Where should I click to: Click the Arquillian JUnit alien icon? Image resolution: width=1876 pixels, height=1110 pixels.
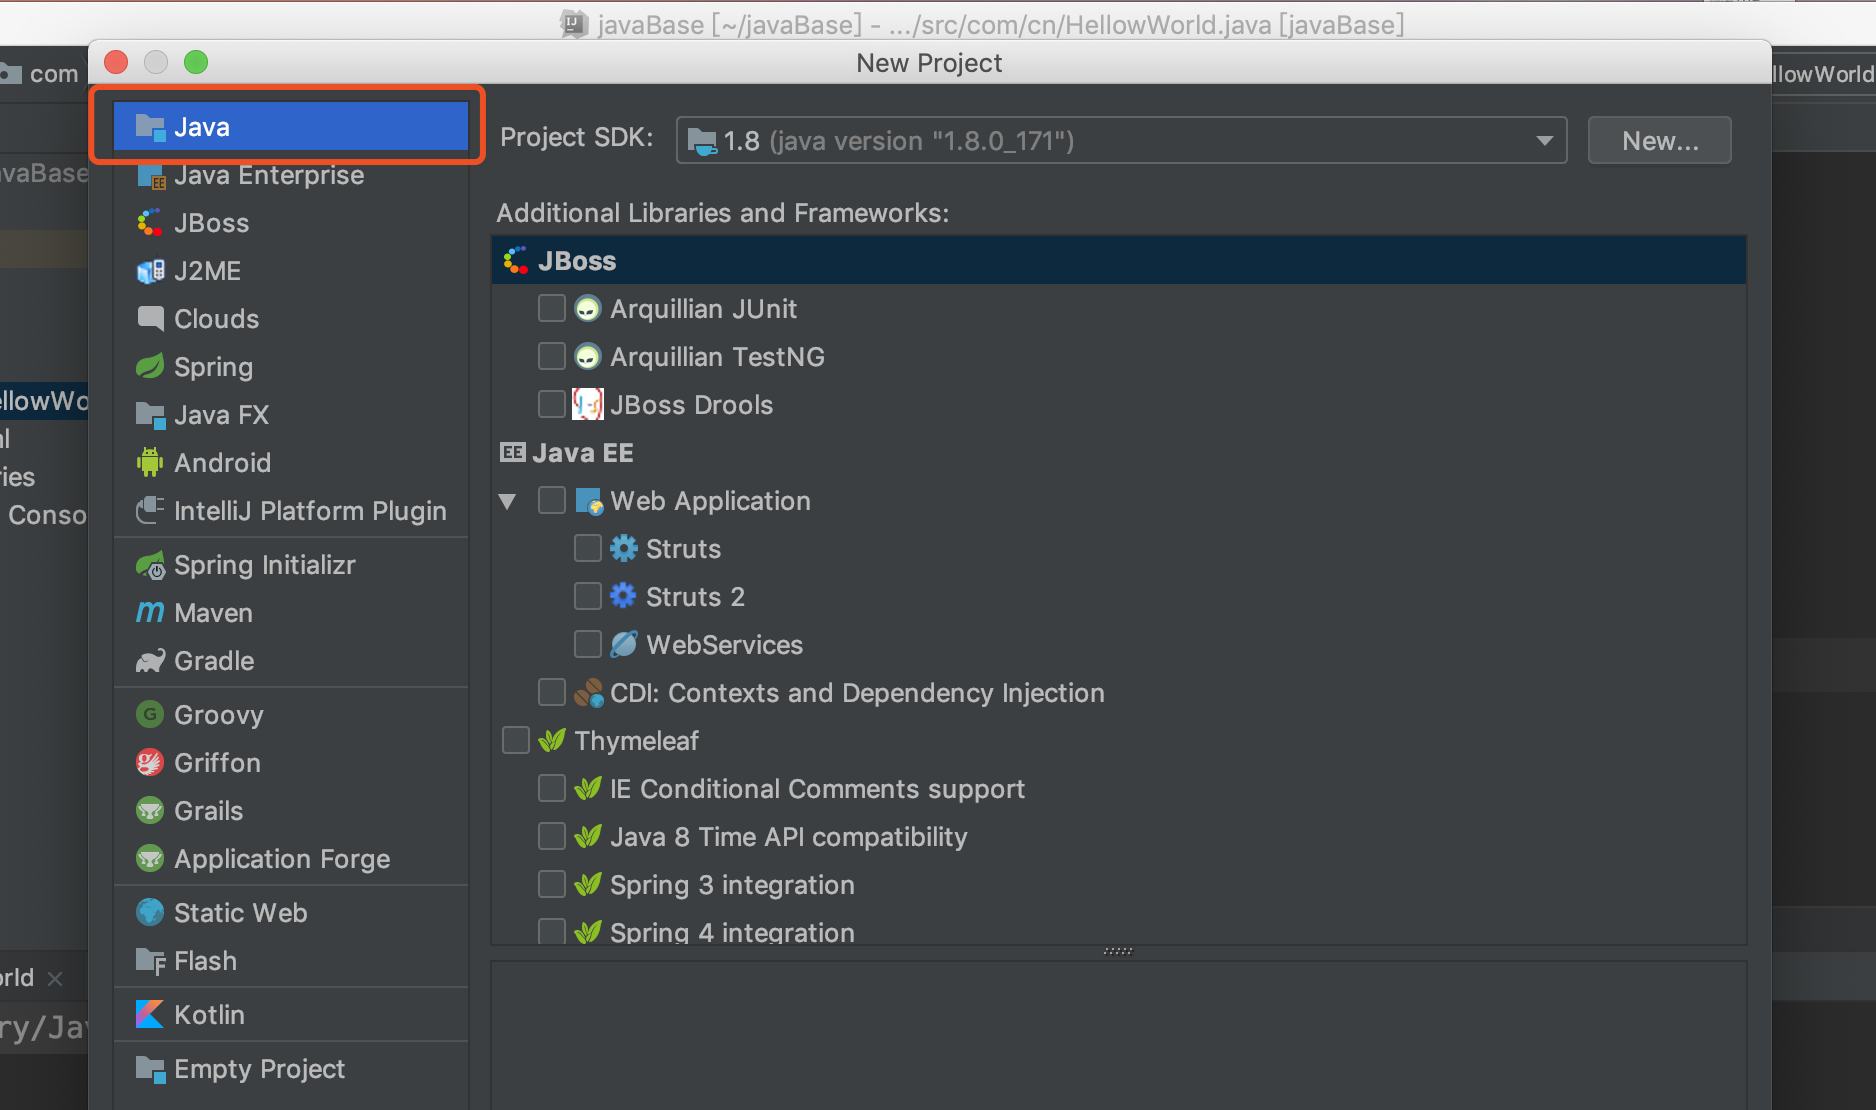[588, 309]
